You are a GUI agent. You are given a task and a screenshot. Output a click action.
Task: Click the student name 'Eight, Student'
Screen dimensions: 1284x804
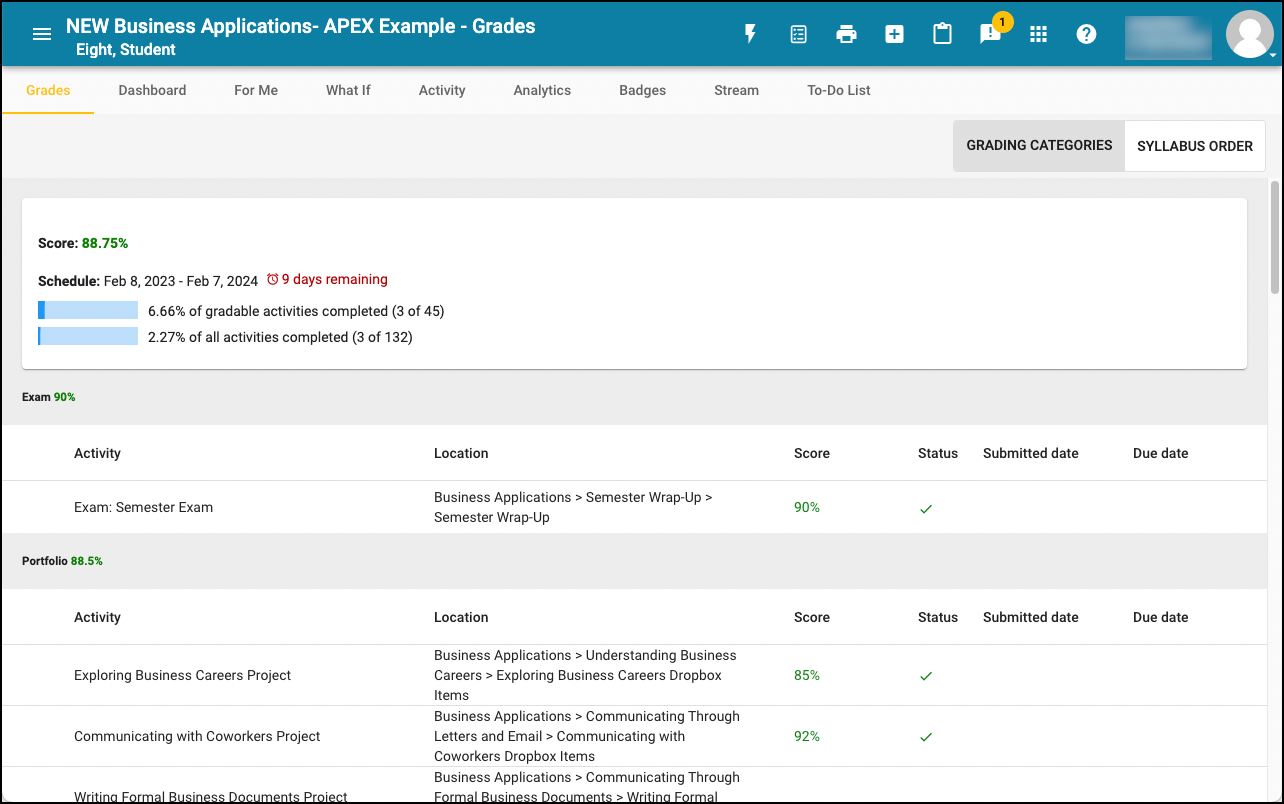(x=126, y=50)
